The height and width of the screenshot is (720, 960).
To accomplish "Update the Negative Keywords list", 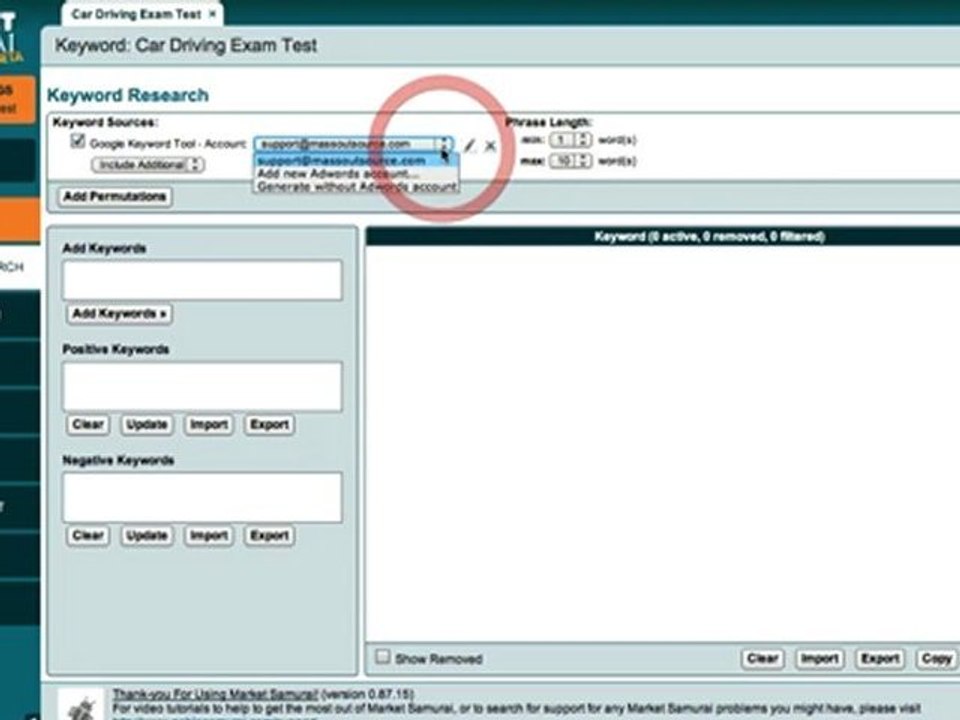I will 146,536.
